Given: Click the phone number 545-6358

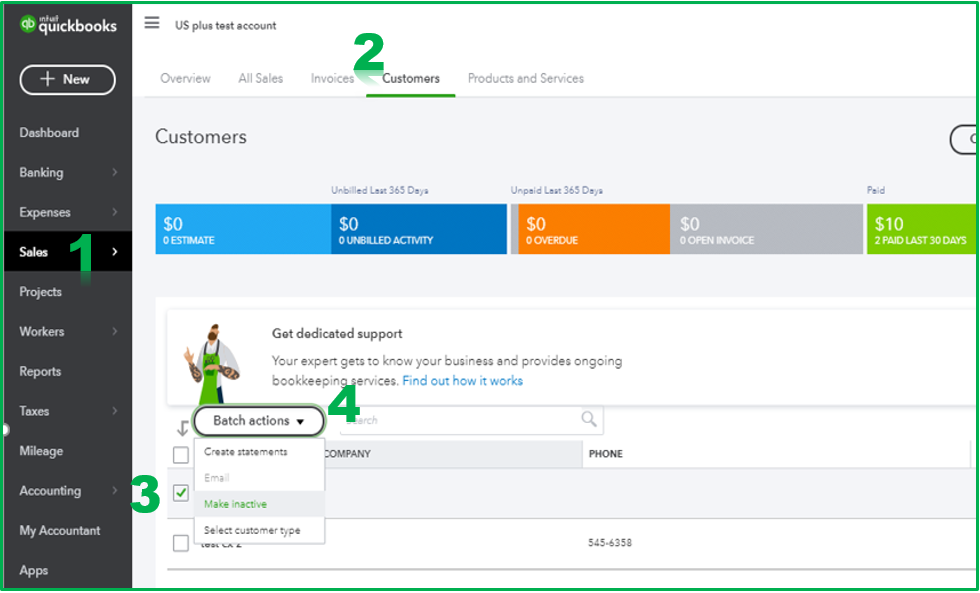Looking at the screenshot, I should (610, 542).
